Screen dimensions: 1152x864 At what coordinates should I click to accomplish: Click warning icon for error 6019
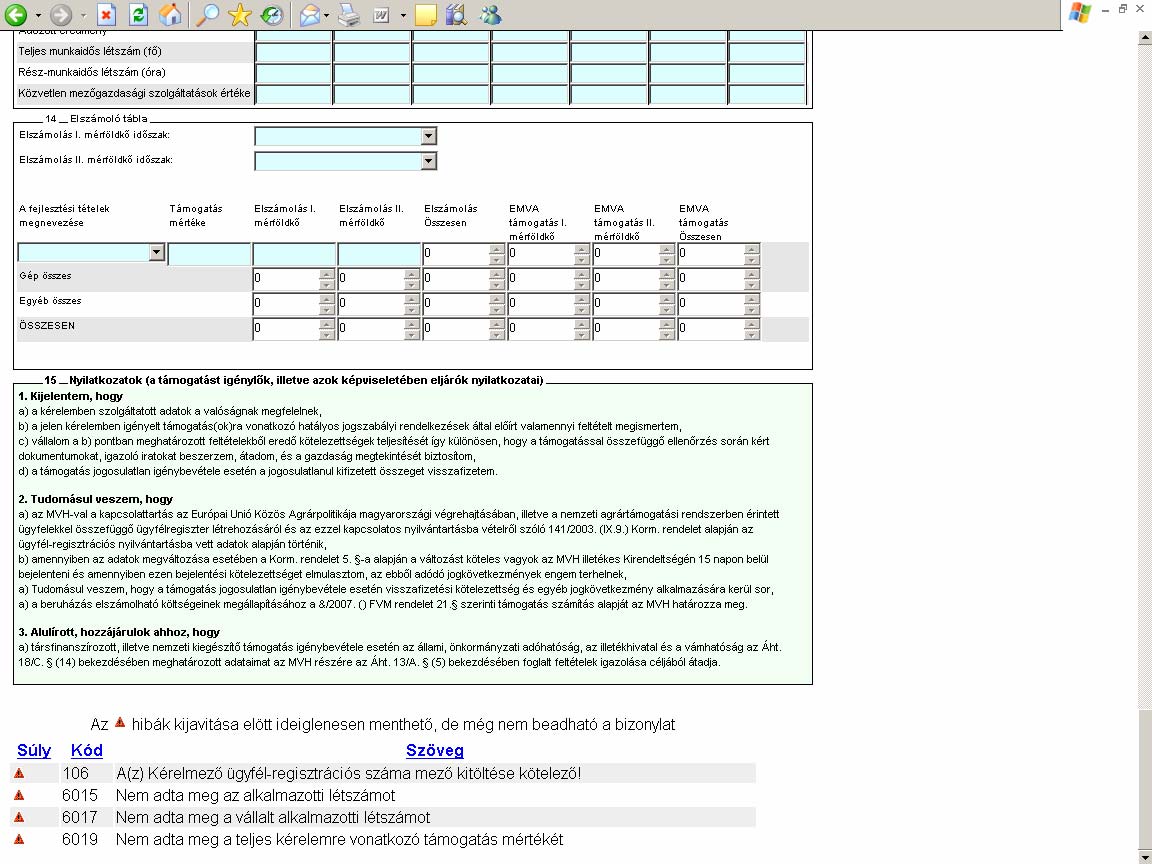point(19,839)
